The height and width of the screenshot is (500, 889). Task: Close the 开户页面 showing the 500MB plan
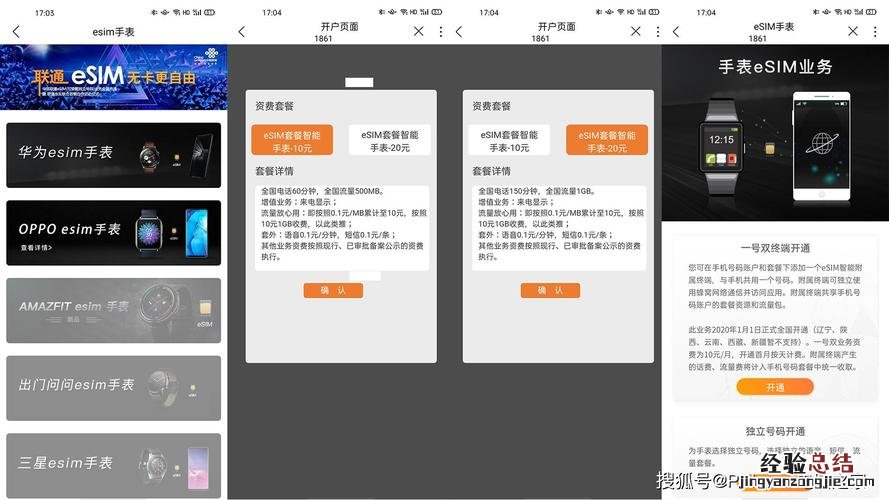[x=419, y=32]
